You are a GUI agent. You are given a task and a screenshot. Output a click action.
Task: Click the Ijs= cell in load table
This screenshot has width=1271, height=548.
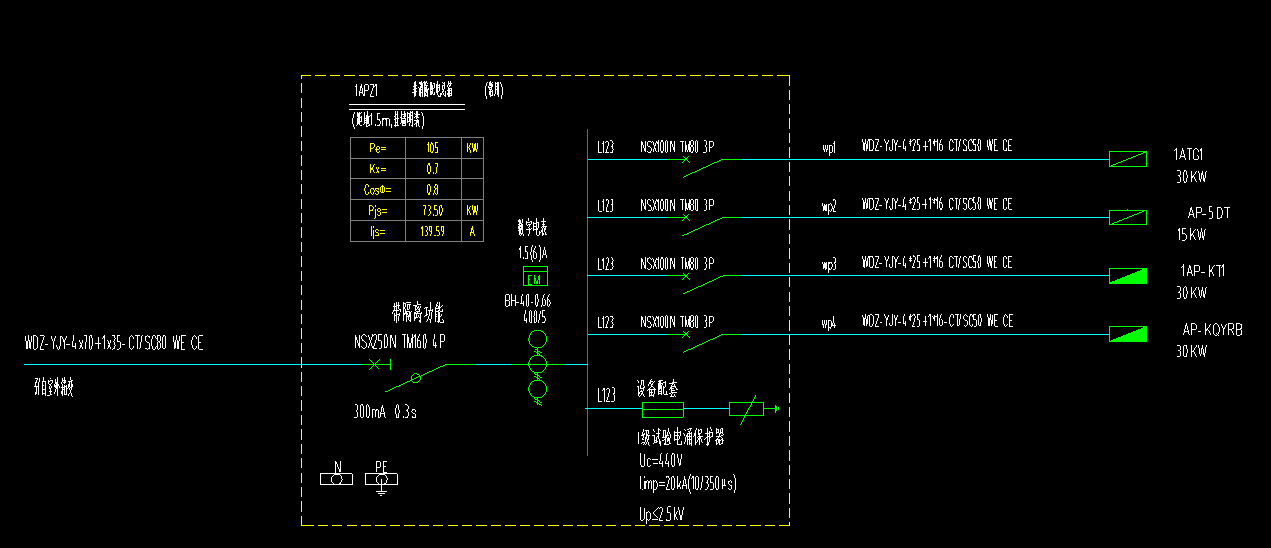tap(377, 232)
